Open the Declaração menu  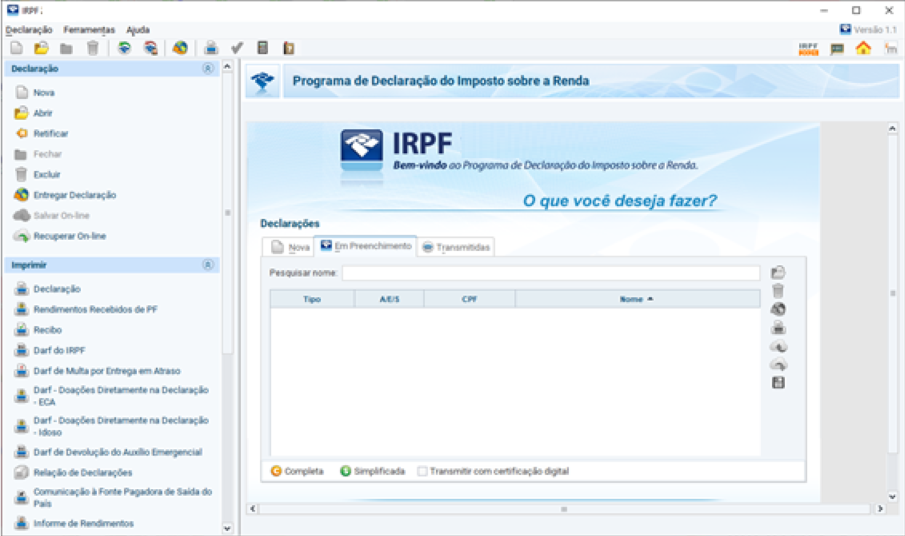[29, 29]
